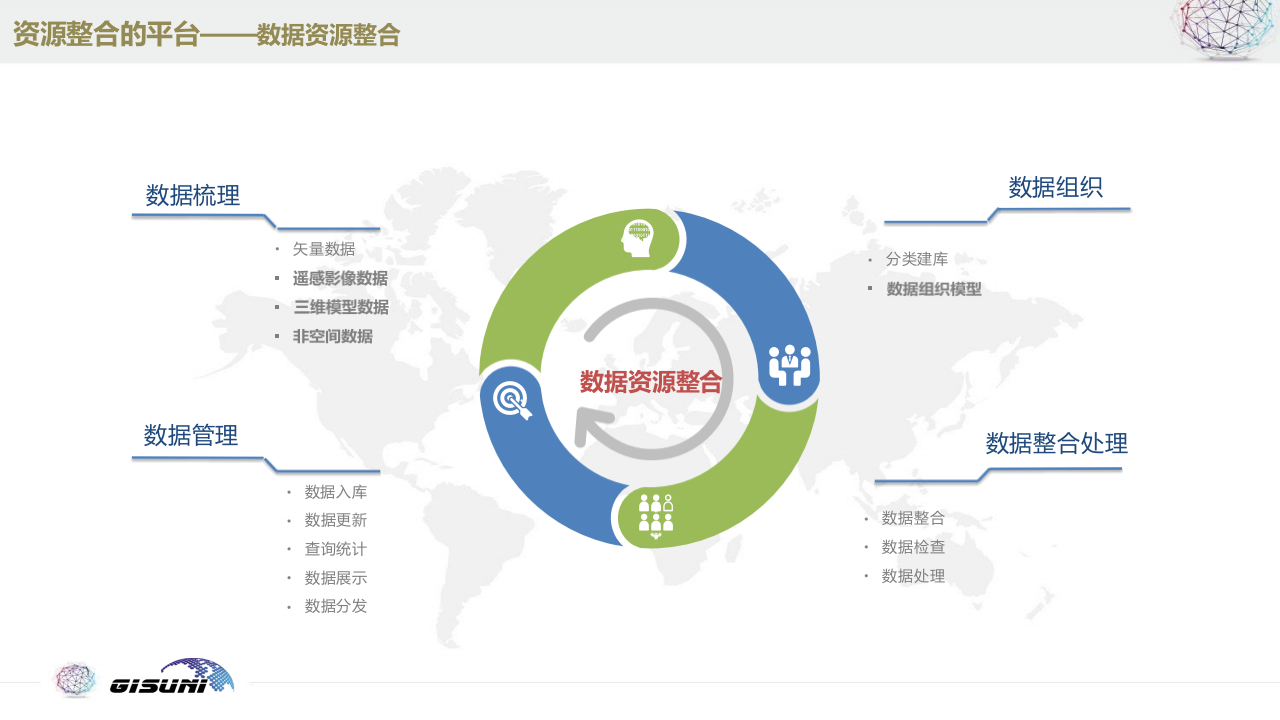Select the target bullseye icon

pos(512,400)
